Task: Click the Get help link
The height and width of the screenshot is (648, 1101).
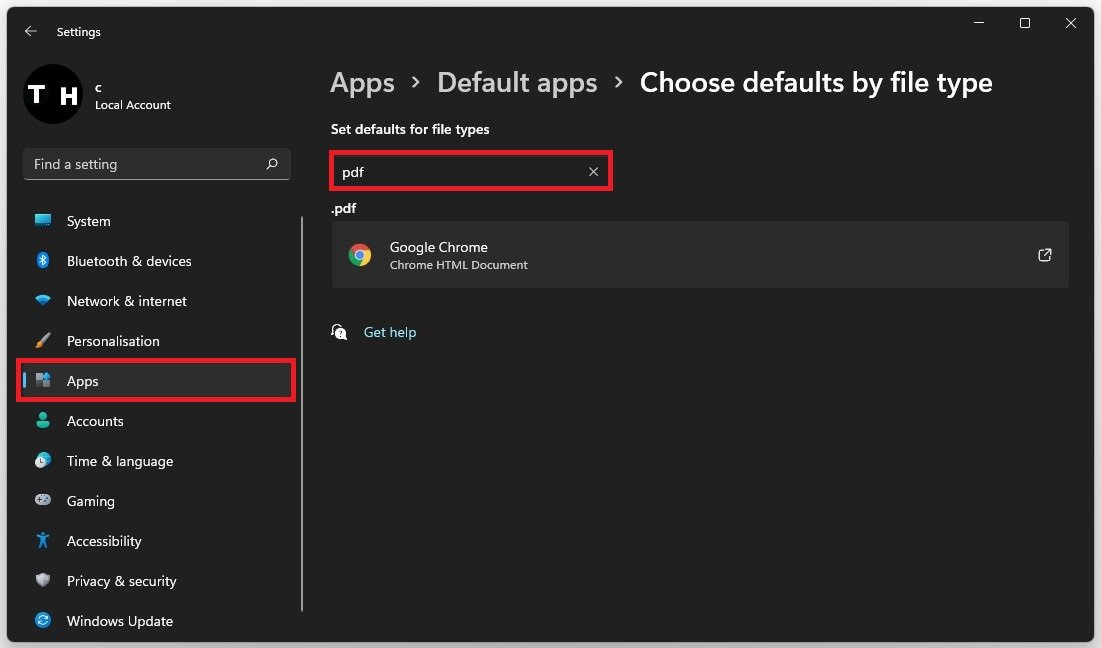Action: tap(389, 332)
